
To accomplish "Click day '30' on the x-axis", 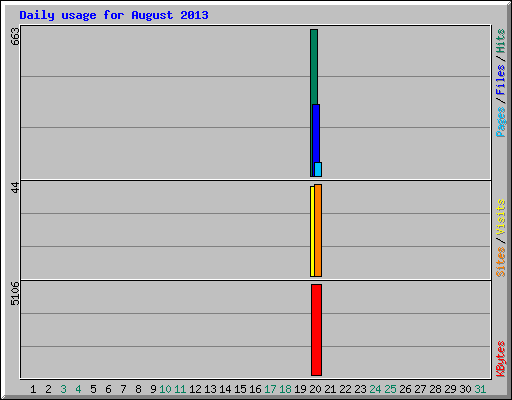I will 465,389.
